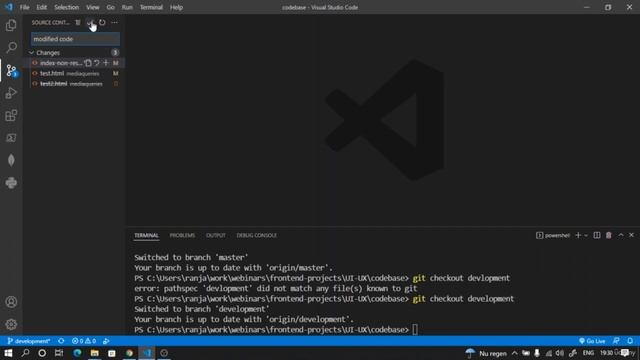Close the terminal panel
Image resolution: width=640 pixels, height=360 pixels.
pyautogui.click(x=631, y=236)
